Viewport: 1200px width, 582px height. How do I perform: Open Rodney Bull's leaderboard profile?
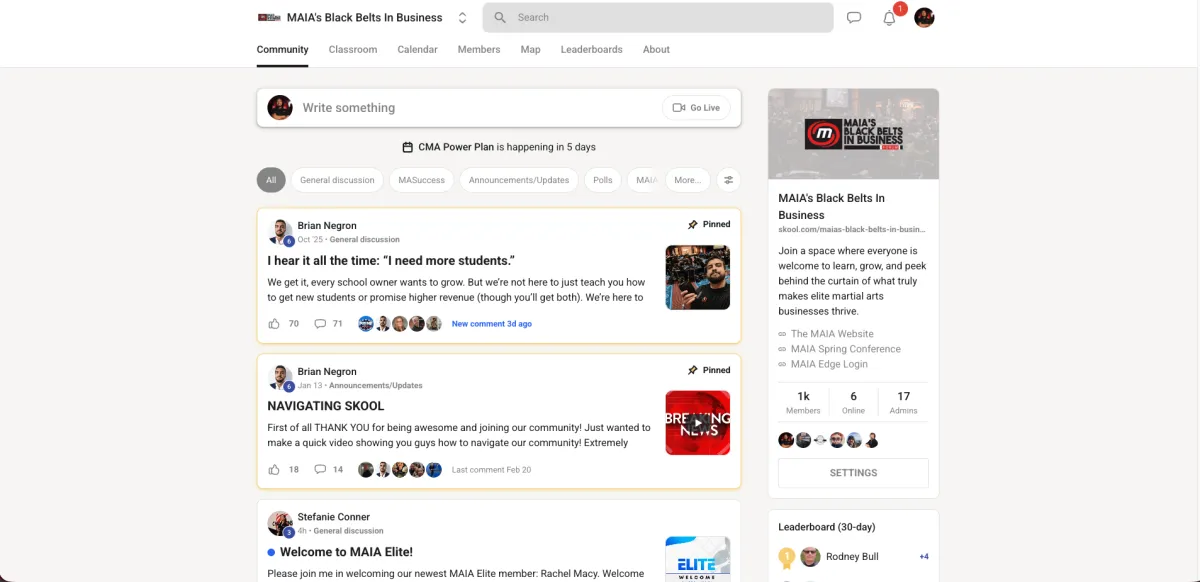click(854, 557)
